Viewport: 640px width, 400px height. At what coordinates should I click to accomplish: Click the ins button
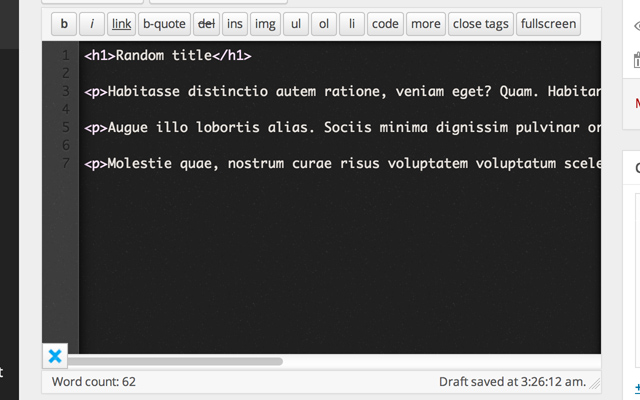[x=235, y=24]
